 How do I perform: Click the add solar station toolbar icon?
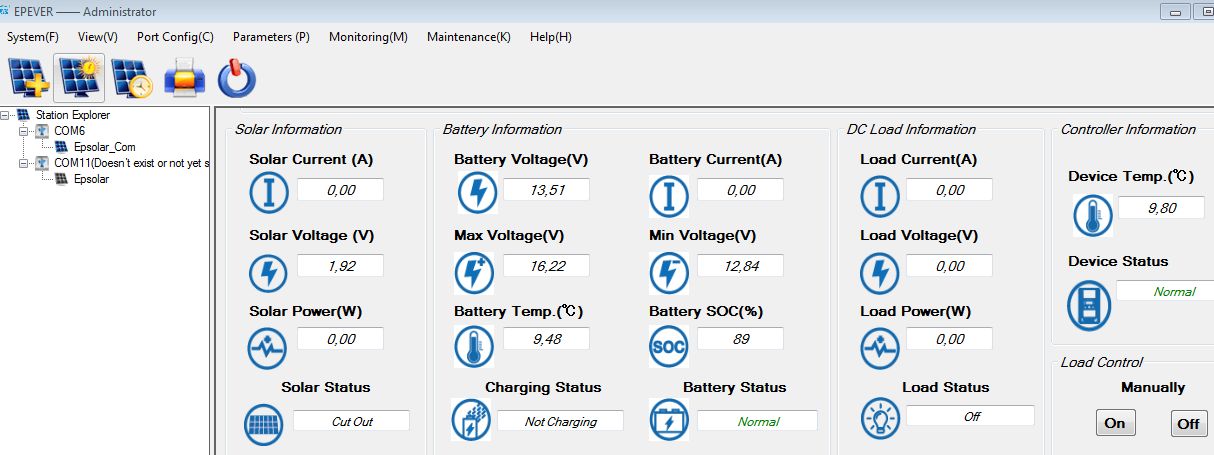coord(28,78)
